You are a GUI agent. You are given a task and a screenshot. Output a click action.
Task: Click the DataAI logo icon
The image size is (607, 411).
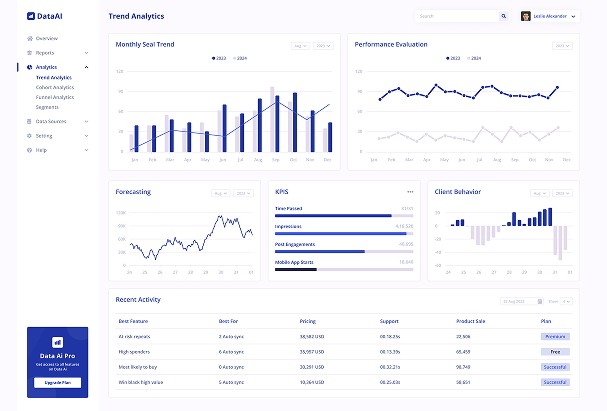[30, 16]
